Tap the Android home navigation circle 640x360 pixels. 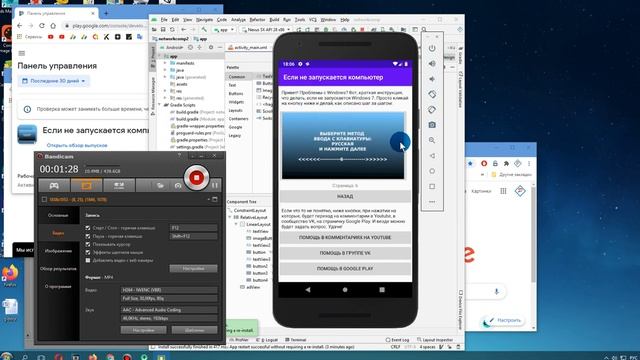pos(345,289)
